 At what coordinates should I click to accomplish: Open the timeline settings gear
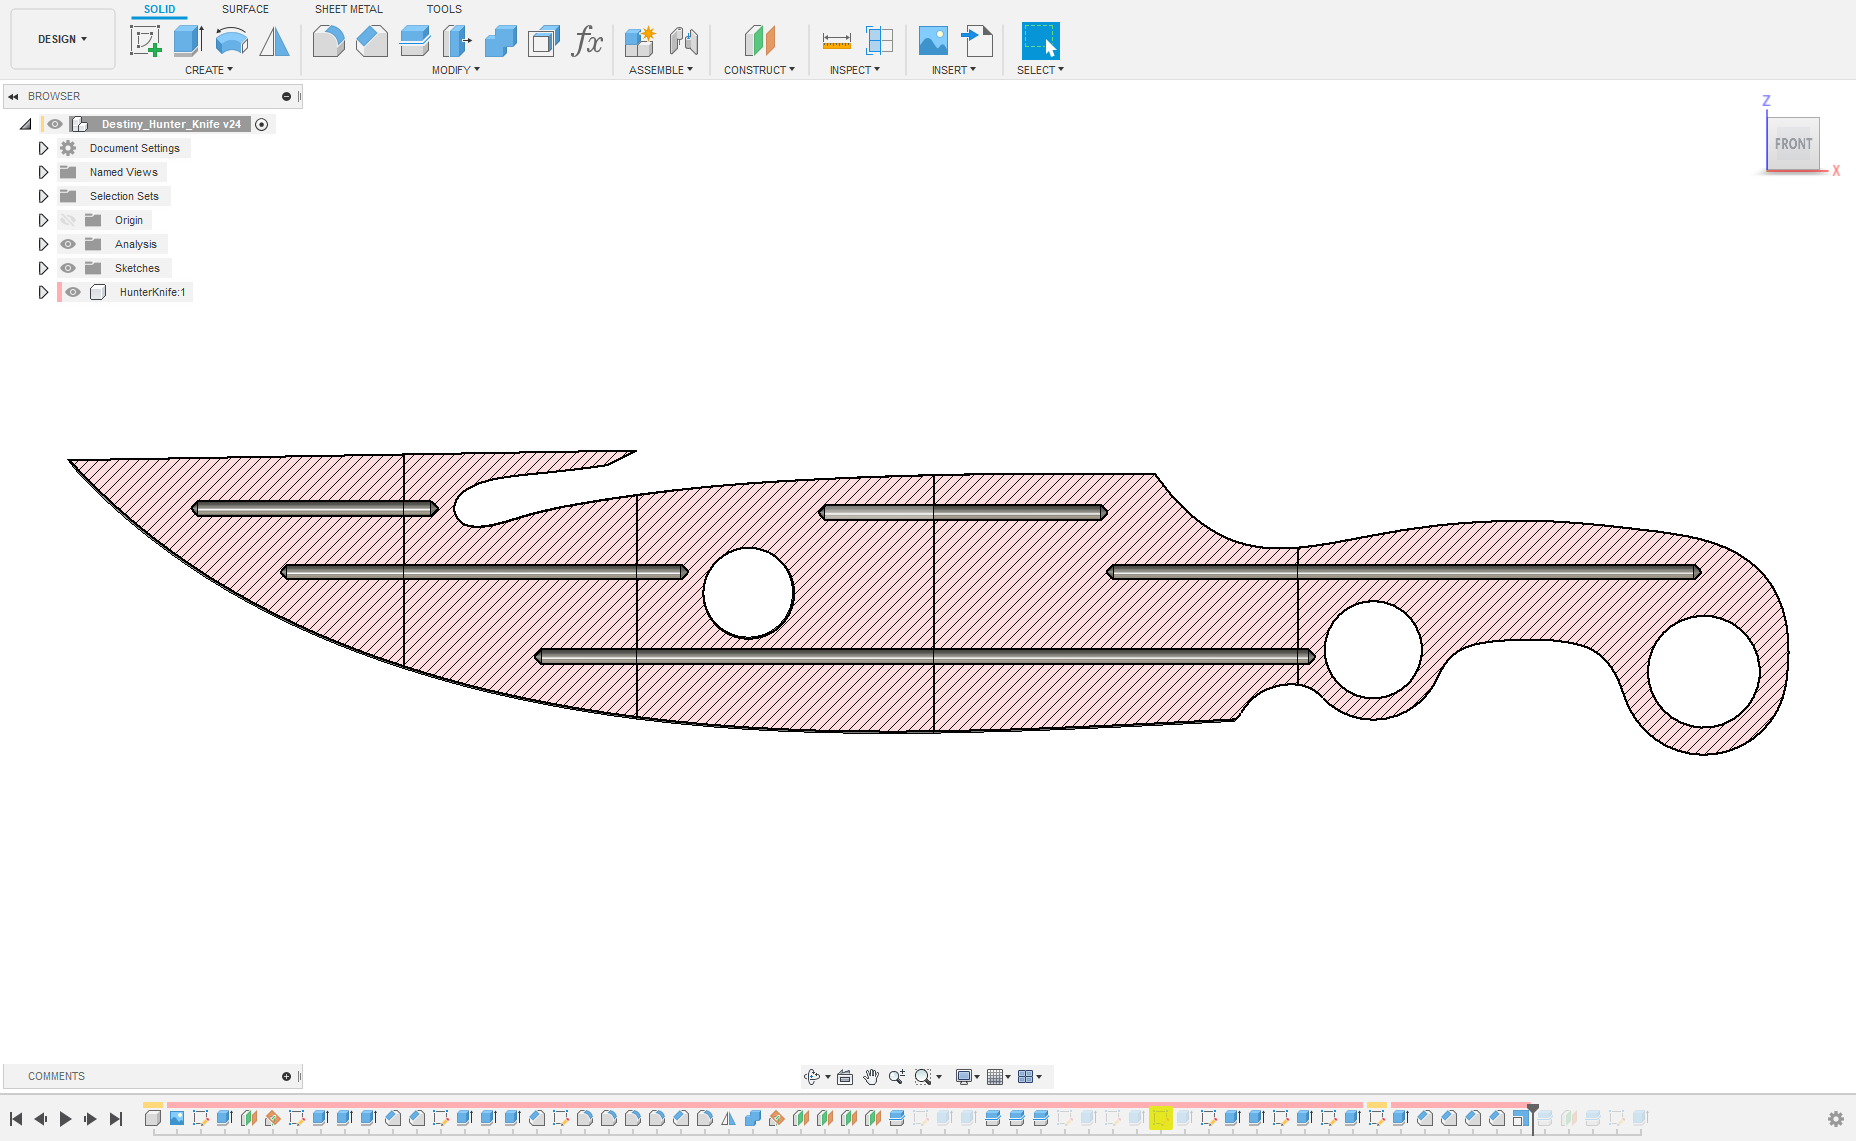[1835, 1119]
